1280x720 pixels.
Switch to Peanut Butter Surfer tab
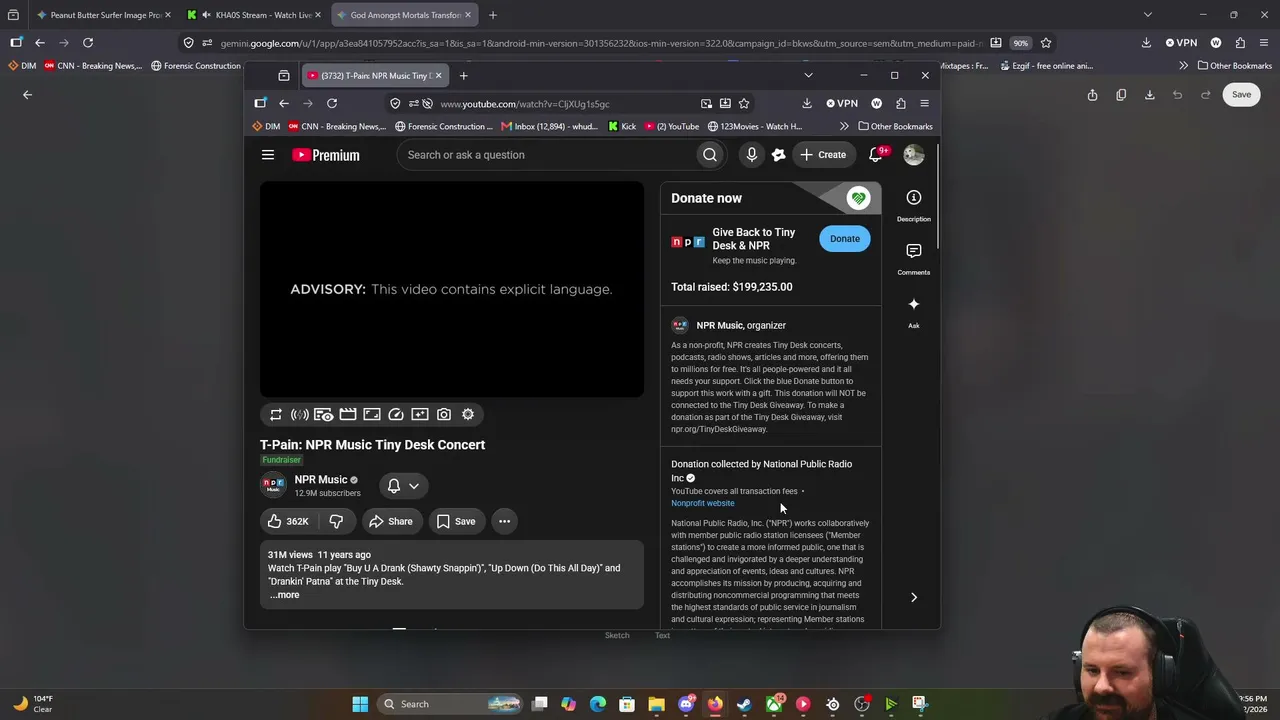104,15
